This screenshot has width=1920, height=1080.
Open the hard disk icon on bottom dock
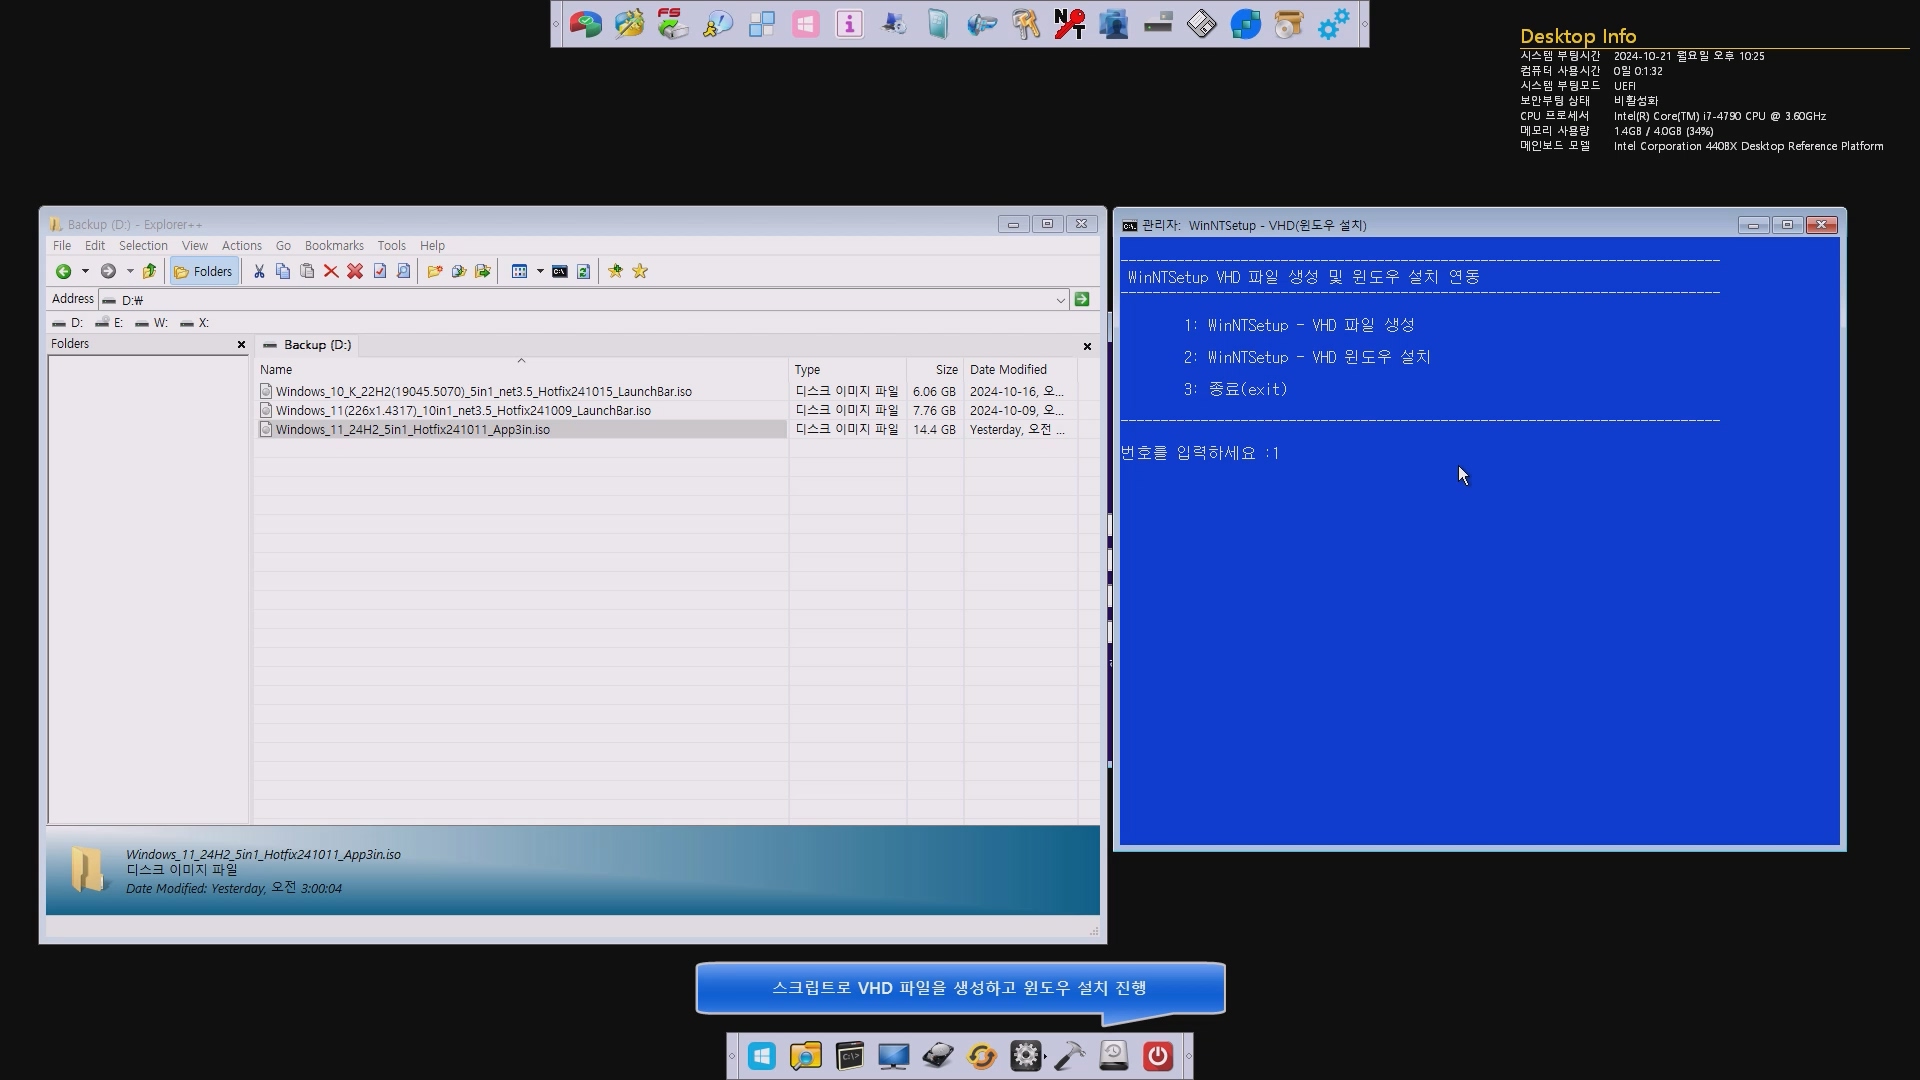(938, 1056)
